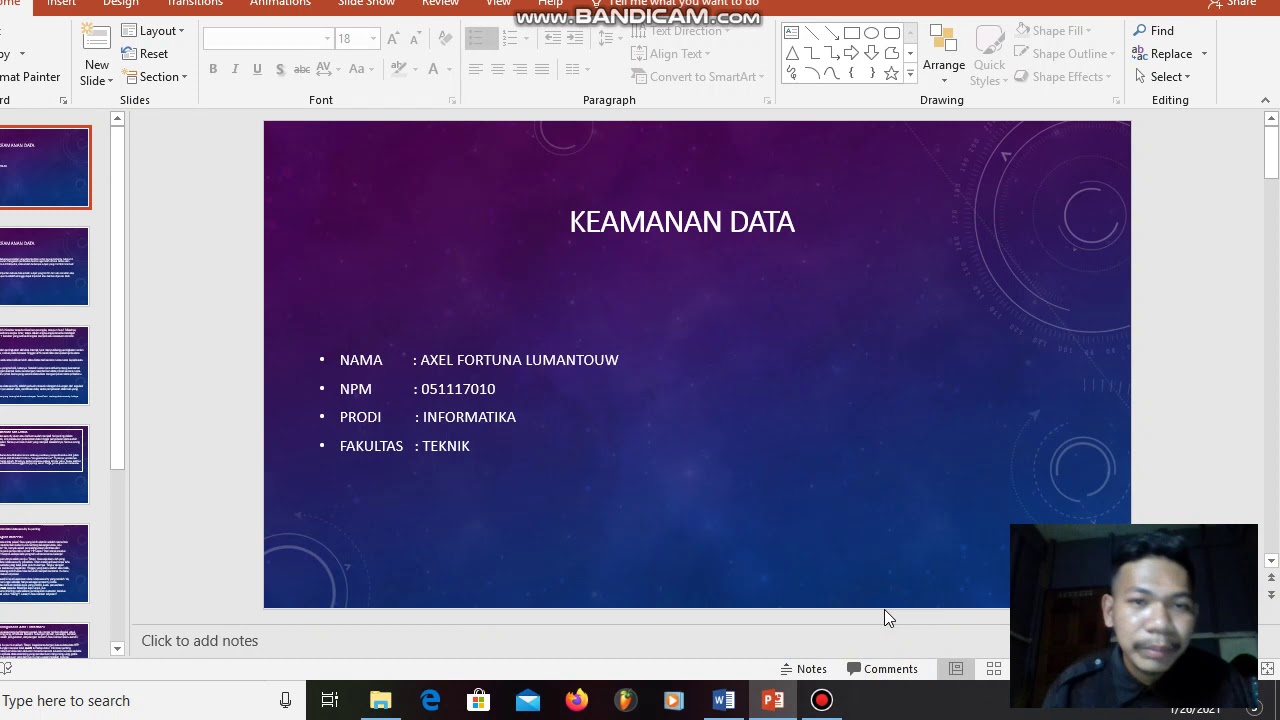Toggle Strikethrough formatting

(x=301, y=69)
